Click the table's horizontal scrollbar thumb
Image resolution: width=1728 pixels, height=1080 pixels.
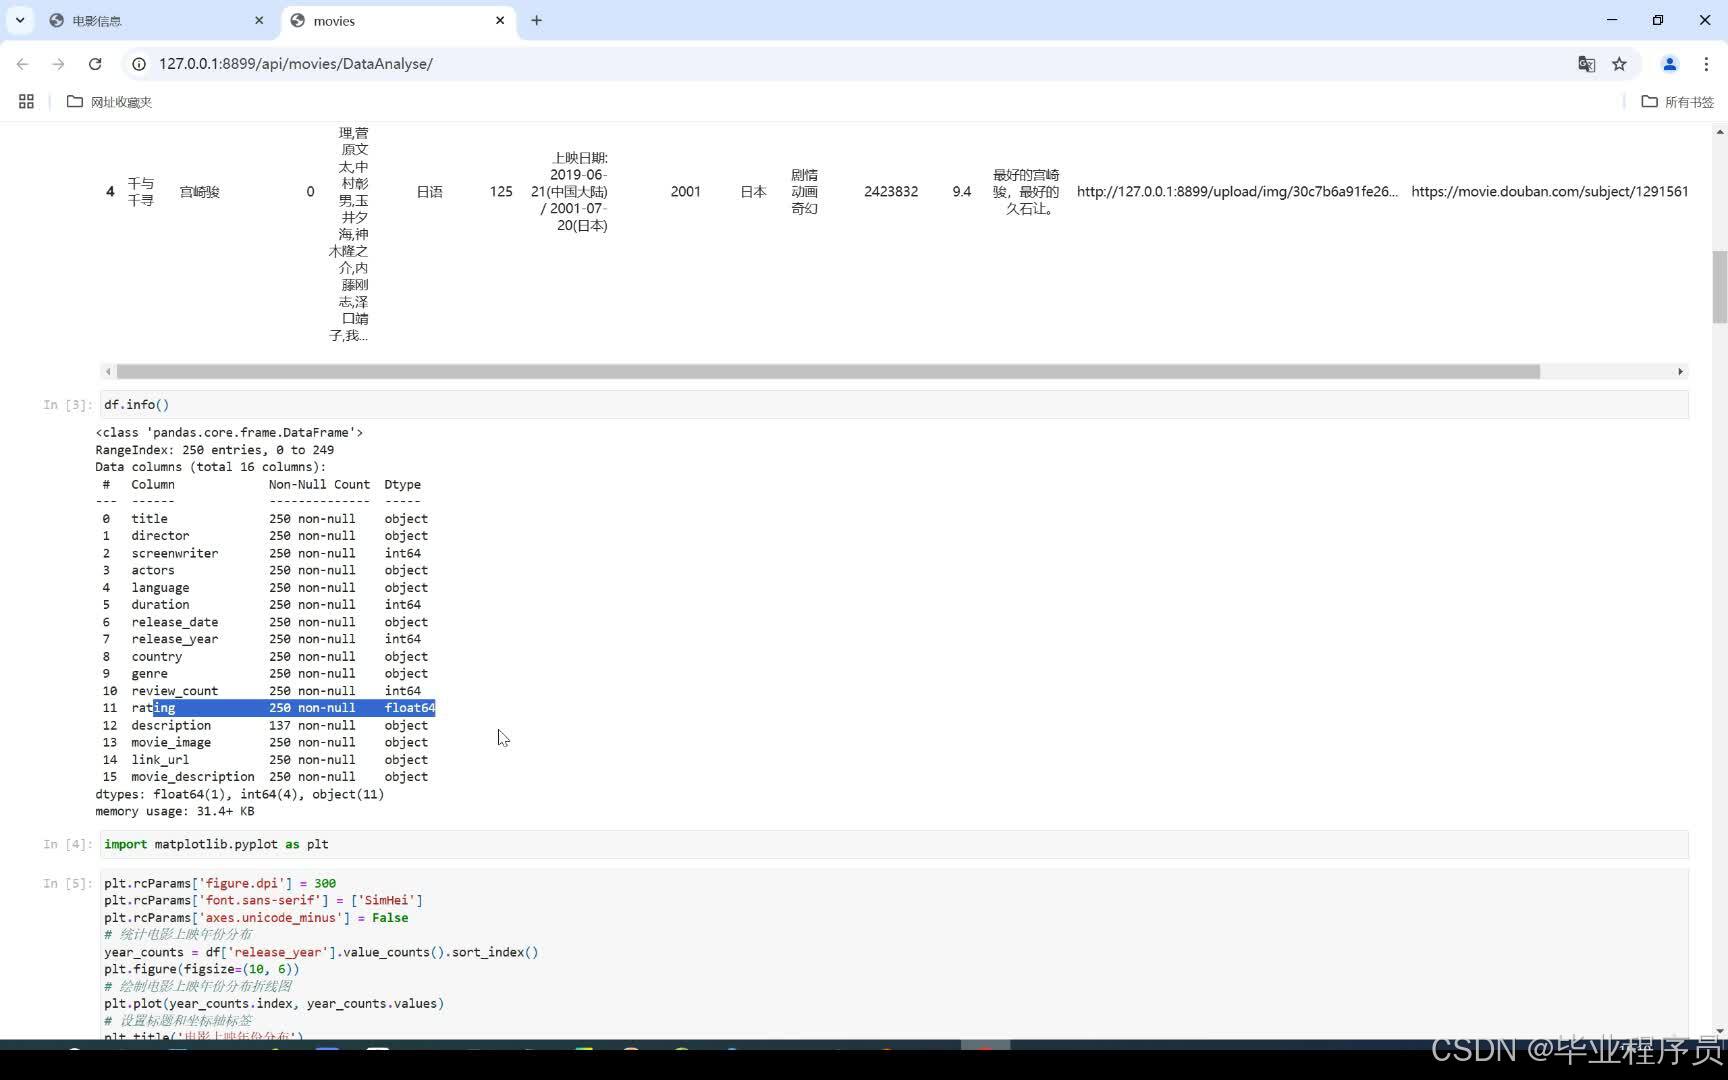click(x=828, y=371)
